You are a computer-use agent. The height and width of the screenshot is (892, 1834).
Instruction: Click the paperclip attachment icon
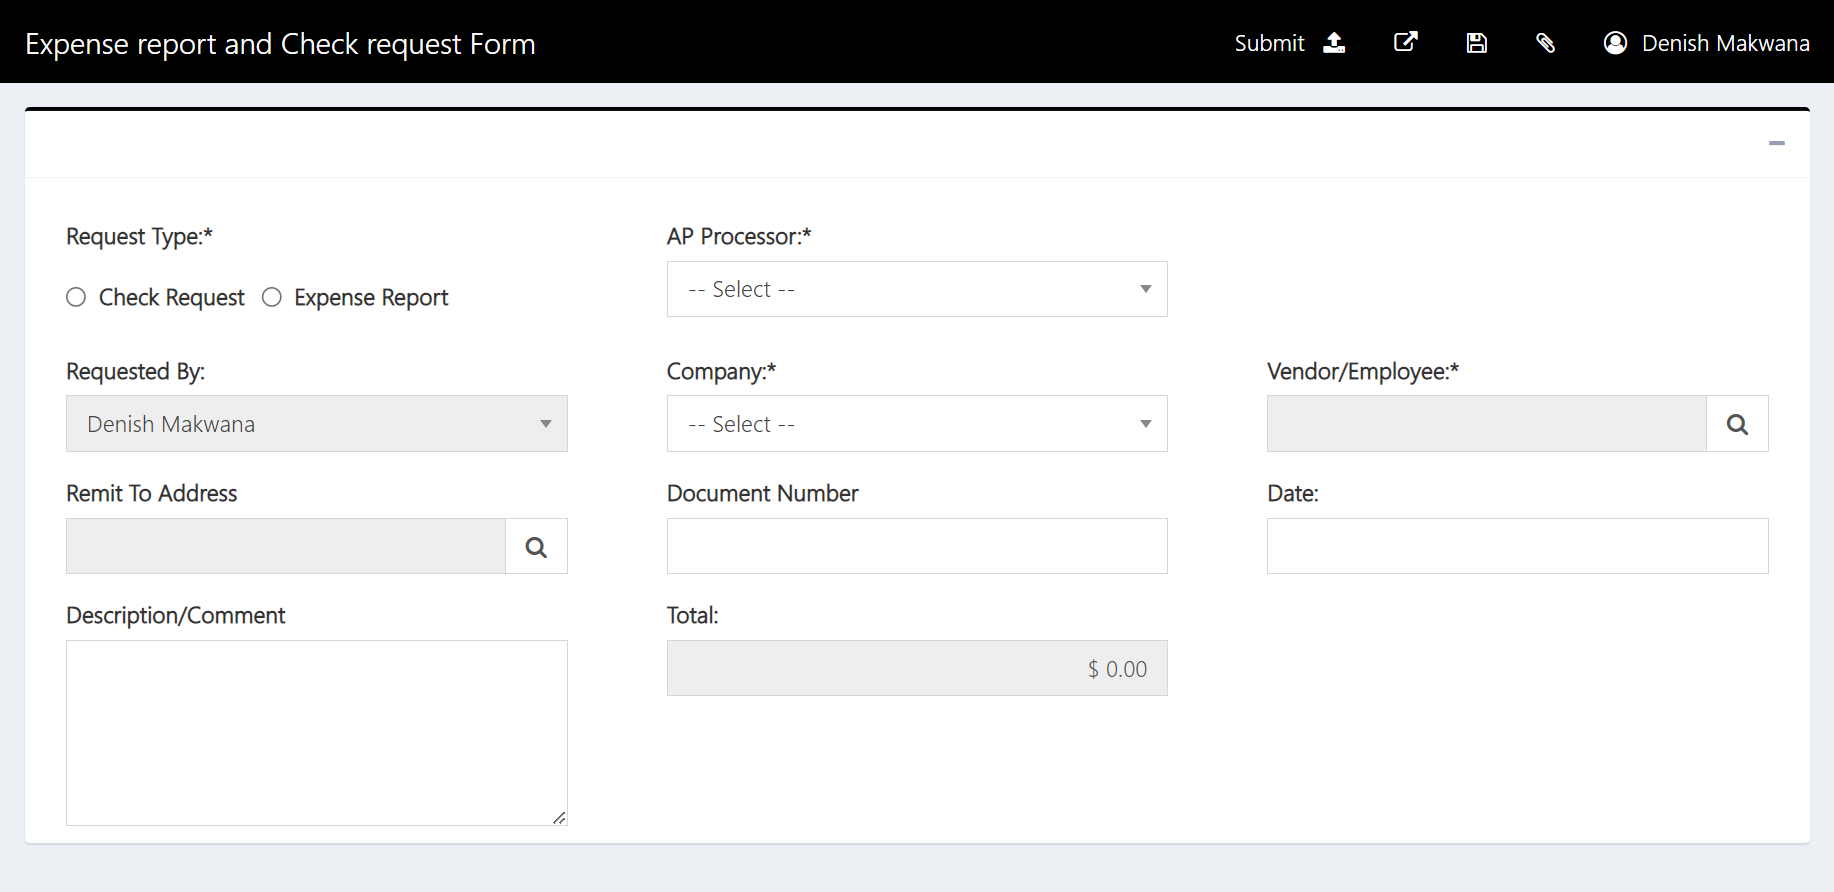coord(1545,43)
